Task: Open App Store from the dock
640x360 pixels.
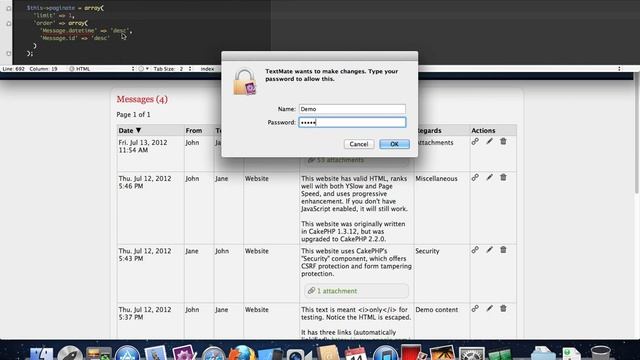Action: point(127,354)
